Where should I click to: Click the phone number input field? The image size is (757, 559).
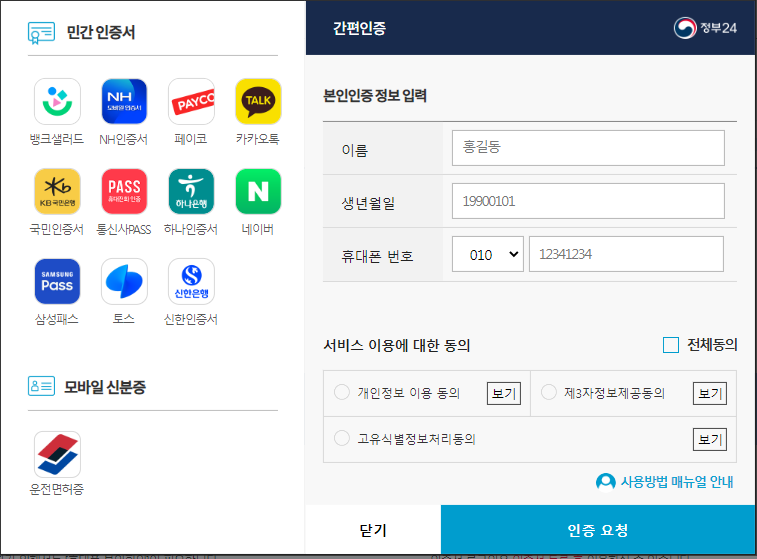point(626,254)
